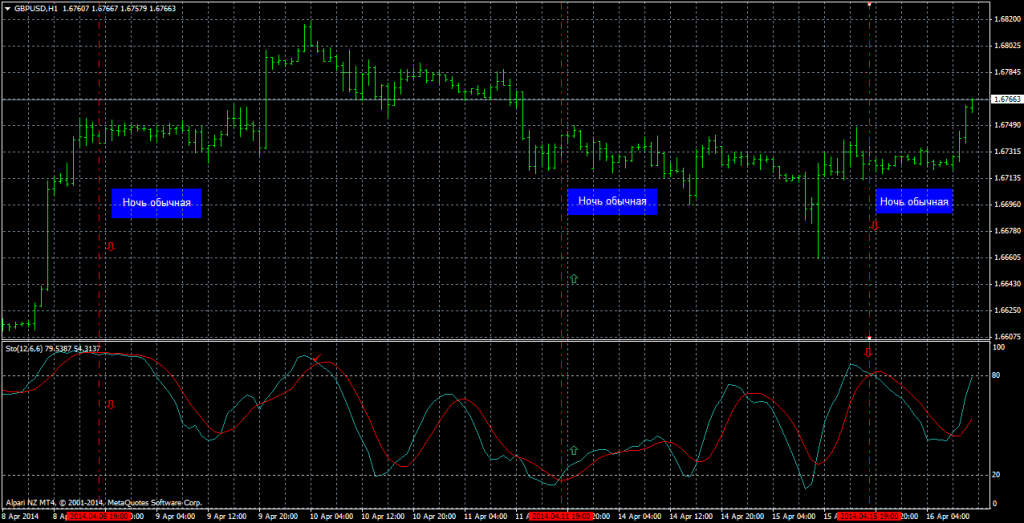
Task: Click left red down arrow in stochastic window
Action: pyautogui.click(x=110, y=404)
